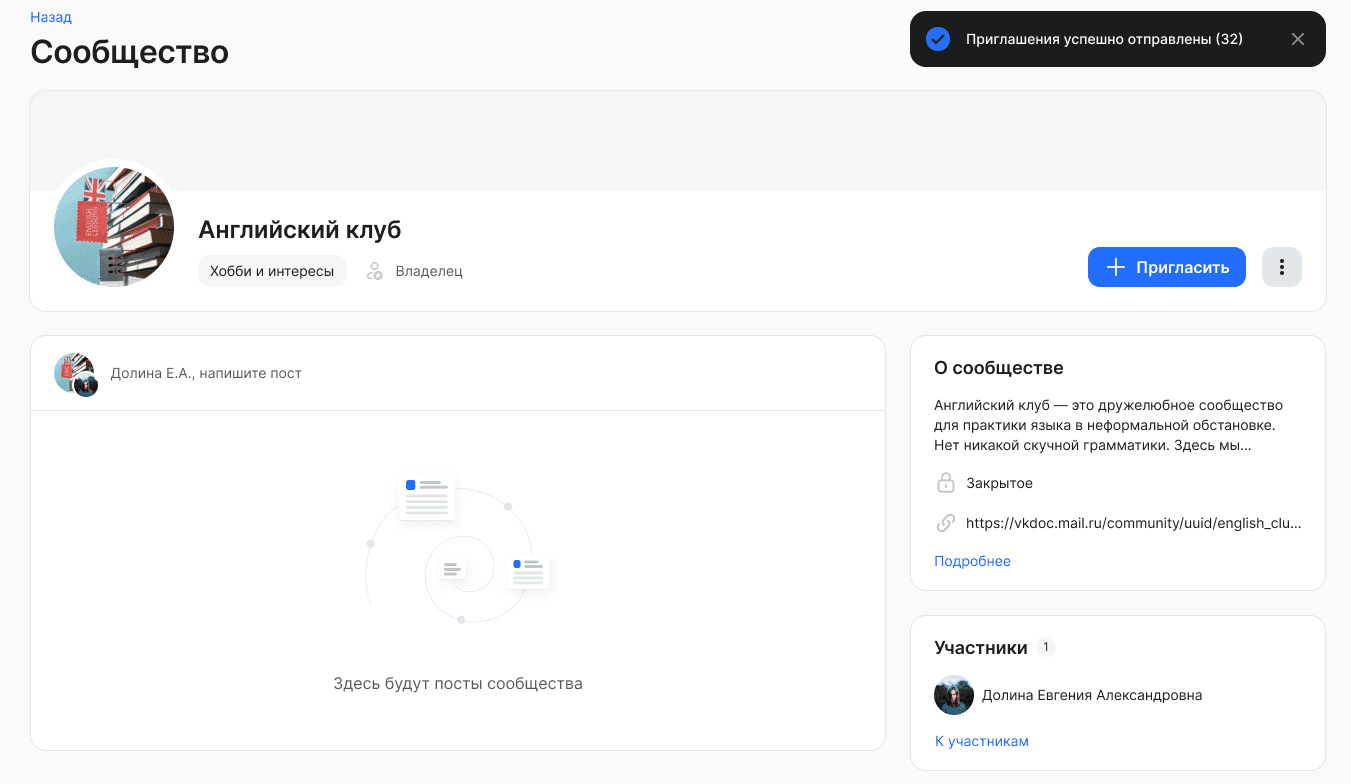Select member name Долина Евгения Александровна

pyautogui.click(x=1091, y=695)
